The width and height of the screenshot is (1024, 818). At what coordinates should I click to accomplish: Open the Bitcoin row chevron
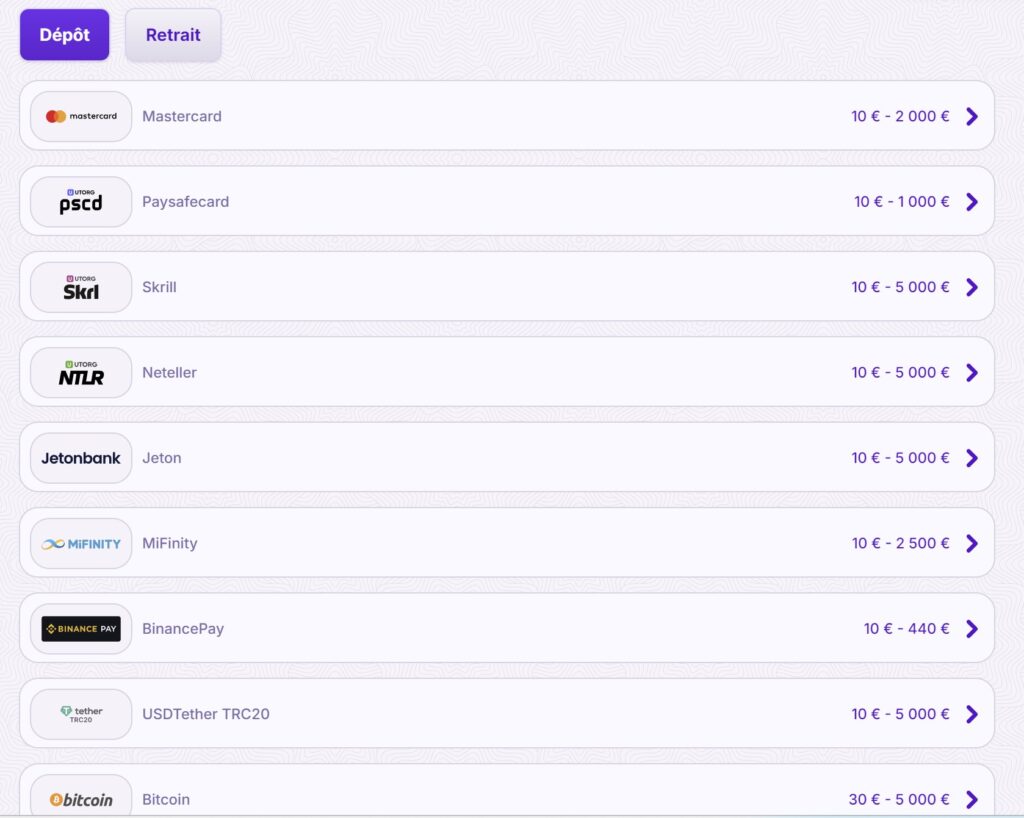(972, 800)
